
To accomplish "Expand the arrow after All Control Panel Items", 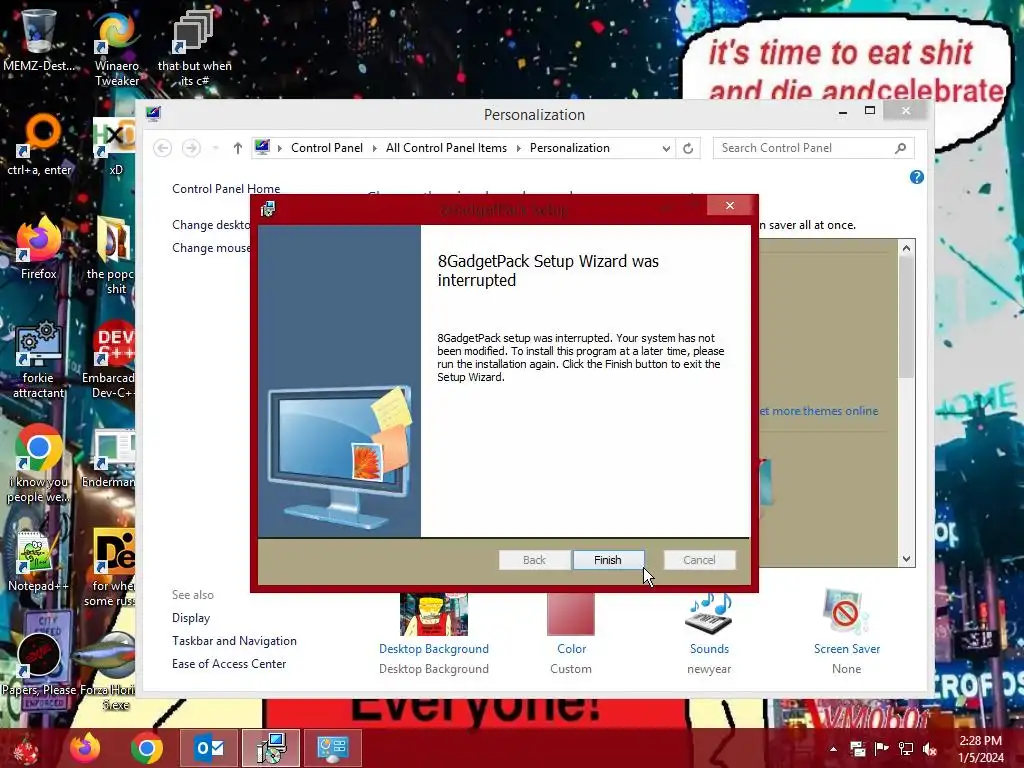I will [519, 148].
